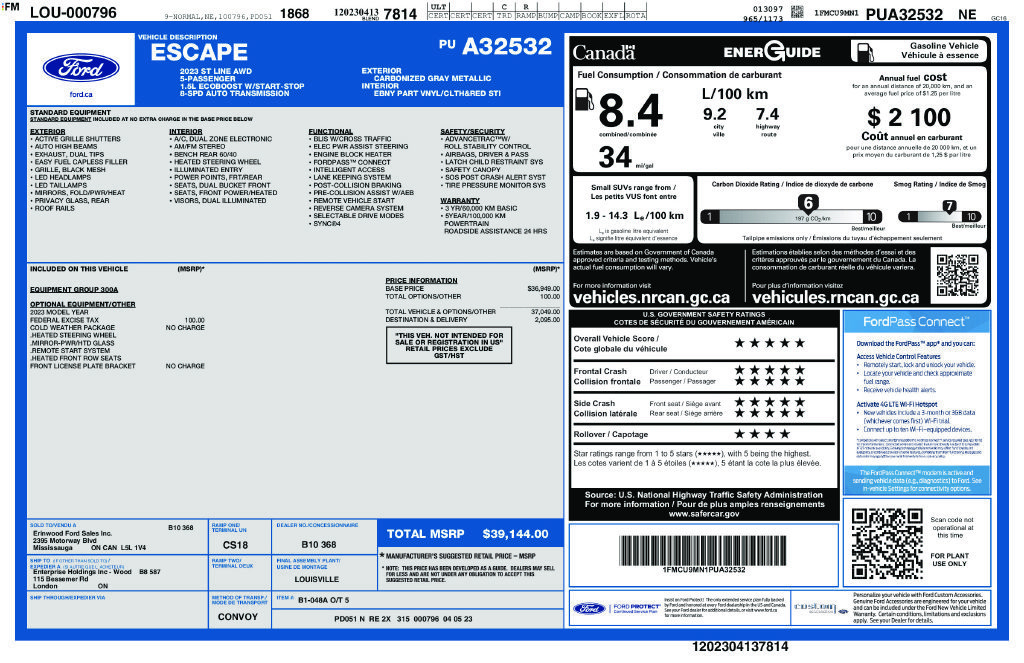
Task: Click the 'Activate 4G LTE Wi-Fi Hotspot' heading
Action: 897,404
